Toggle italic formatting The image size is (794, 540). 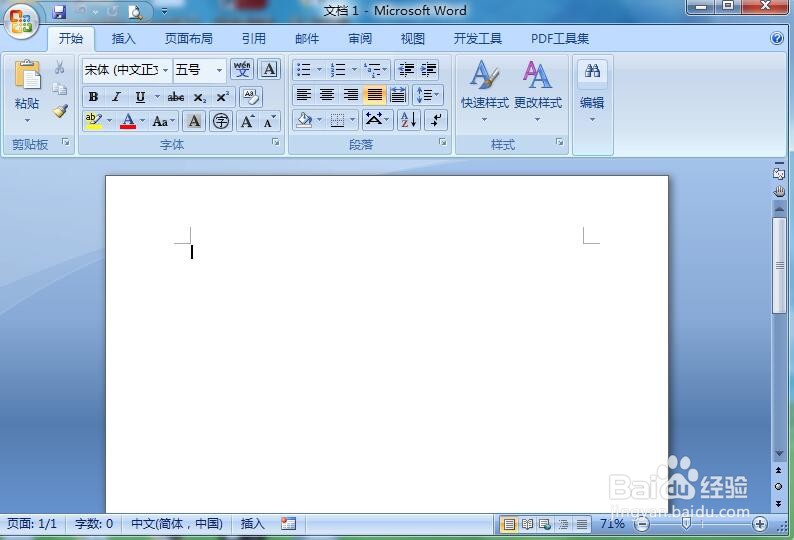[x=116, y=96]
